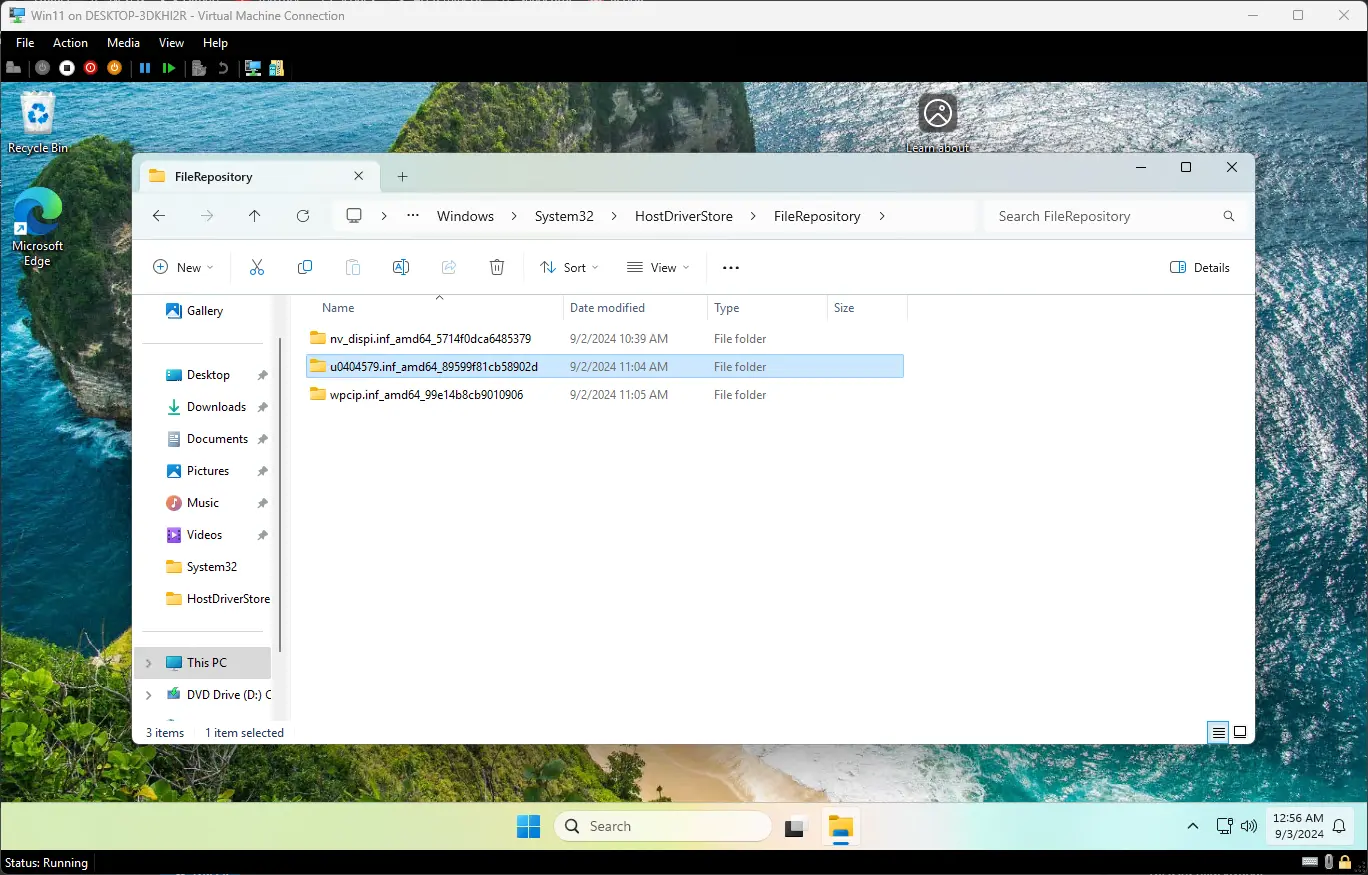
Task: Click the speaker volume tray icon
Action: coord(1248,826)
